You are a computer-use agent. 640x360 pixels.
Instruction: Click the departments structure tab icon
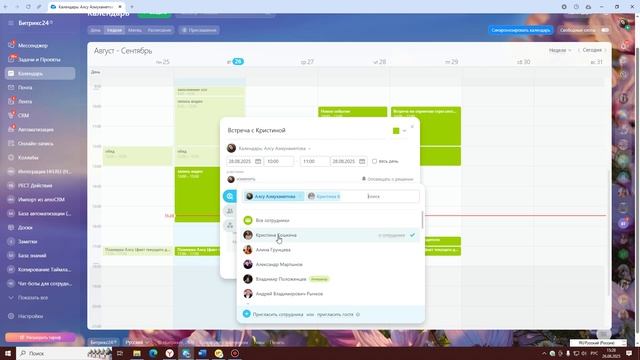(x=230, y=225)
